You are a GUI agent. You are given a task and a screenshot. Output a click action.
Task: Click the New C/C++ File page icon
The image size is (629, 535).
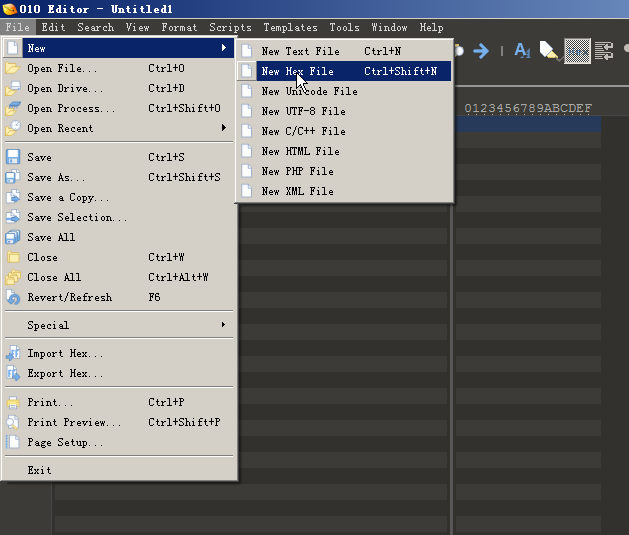click(247, 131)
